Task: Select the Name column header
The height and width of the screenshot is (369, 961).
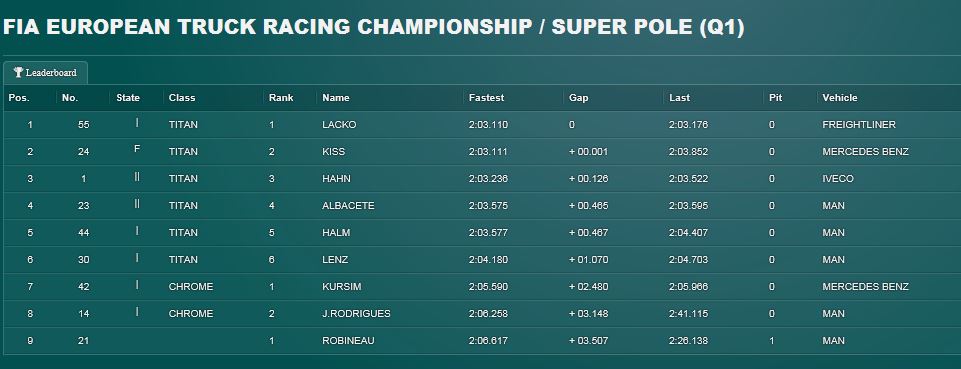Action: (336, 97)
